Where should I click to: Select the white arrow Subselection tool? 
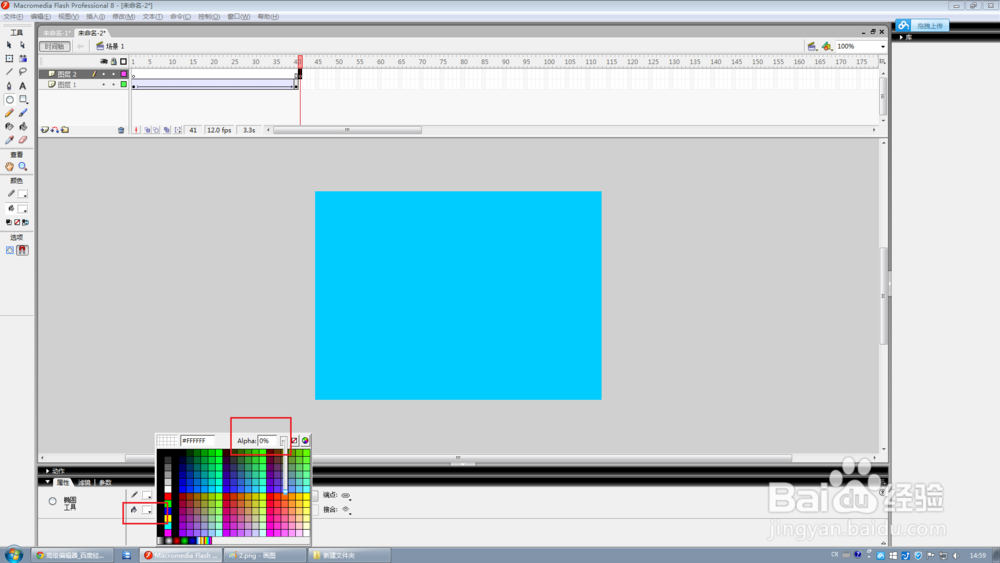click(x=23, y=45)
